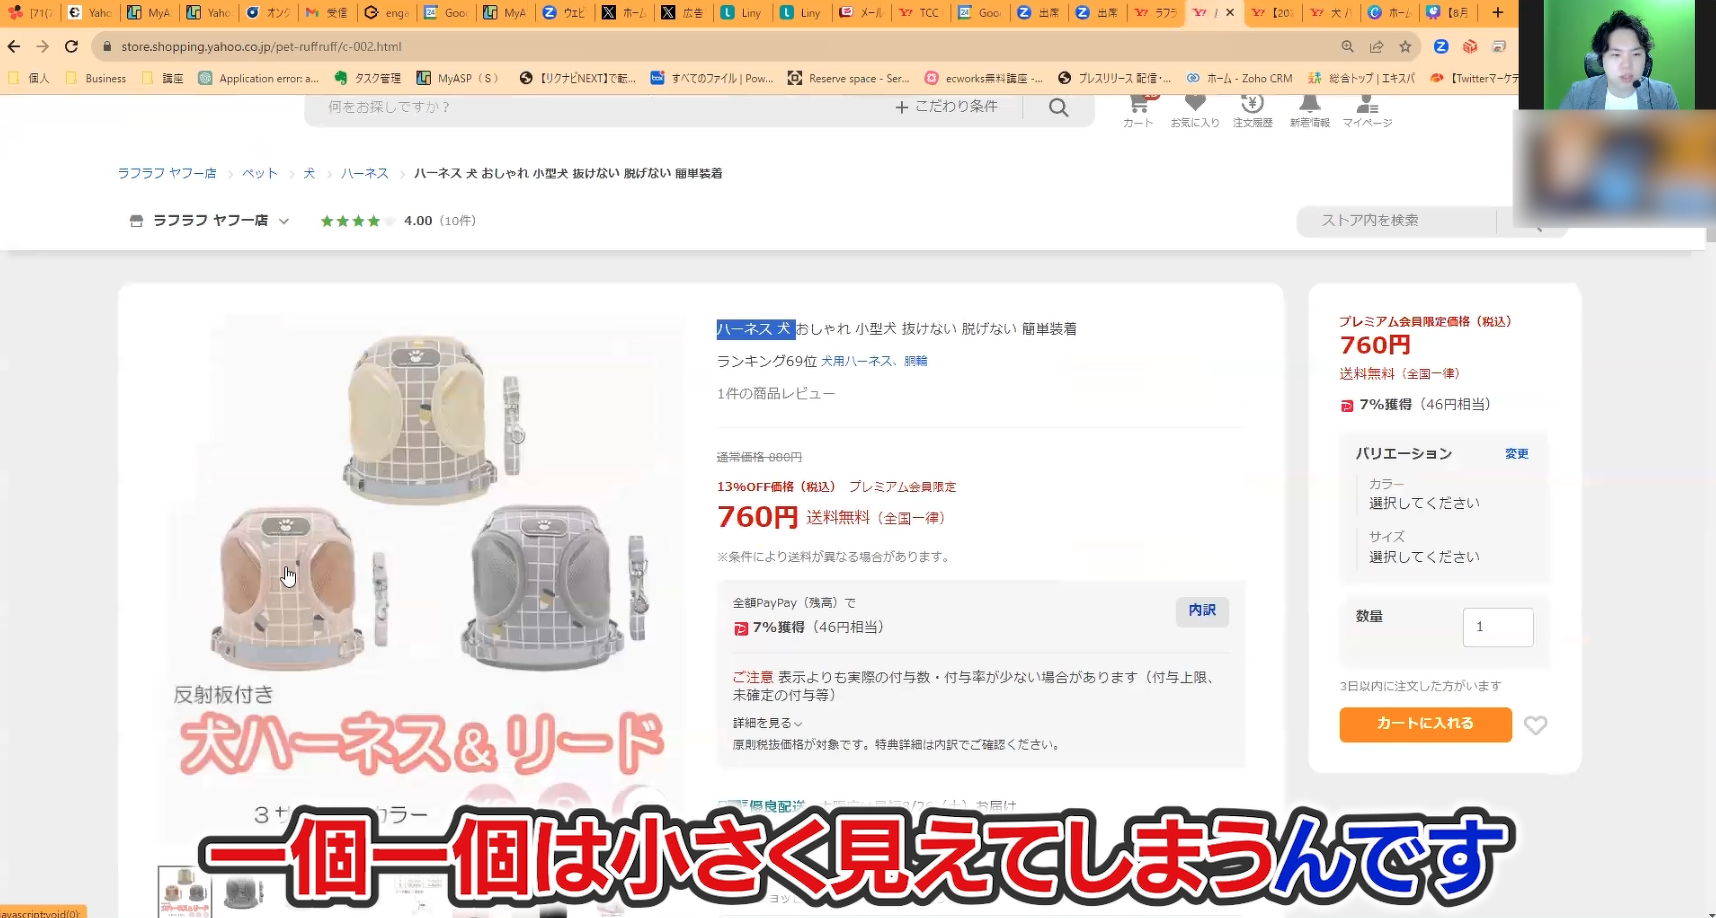Open the 内訳 payment breakdown
The width and height of the screenshot is (1716, 918).
[1202, 611]
